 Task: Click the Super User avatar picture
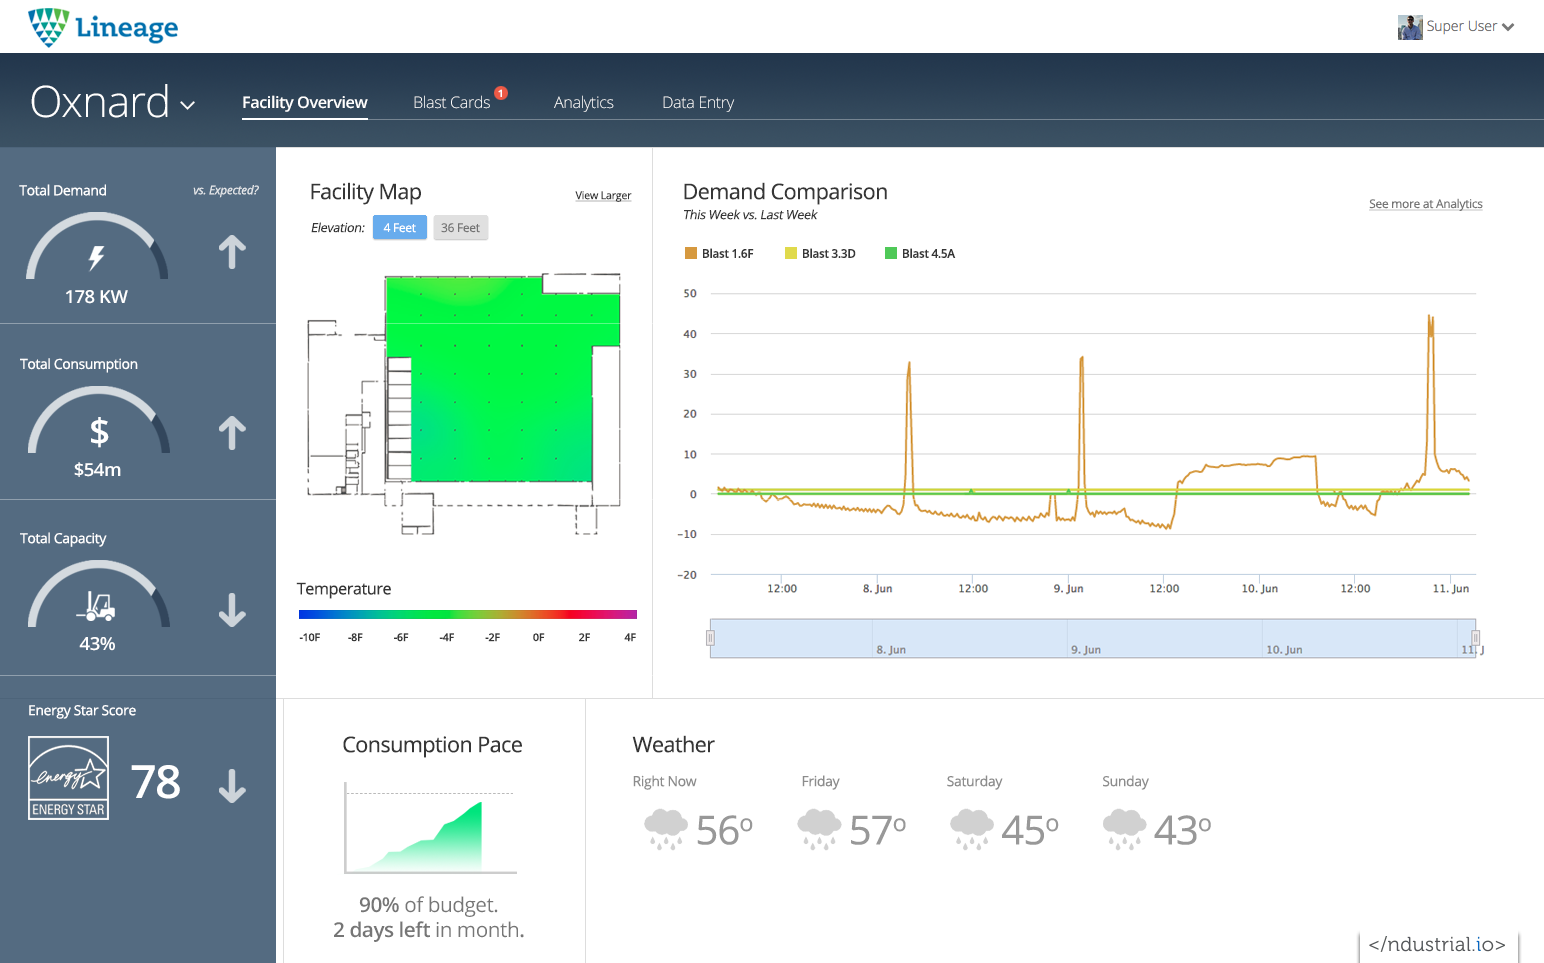pyautogui.click(x=1409, y=27)
